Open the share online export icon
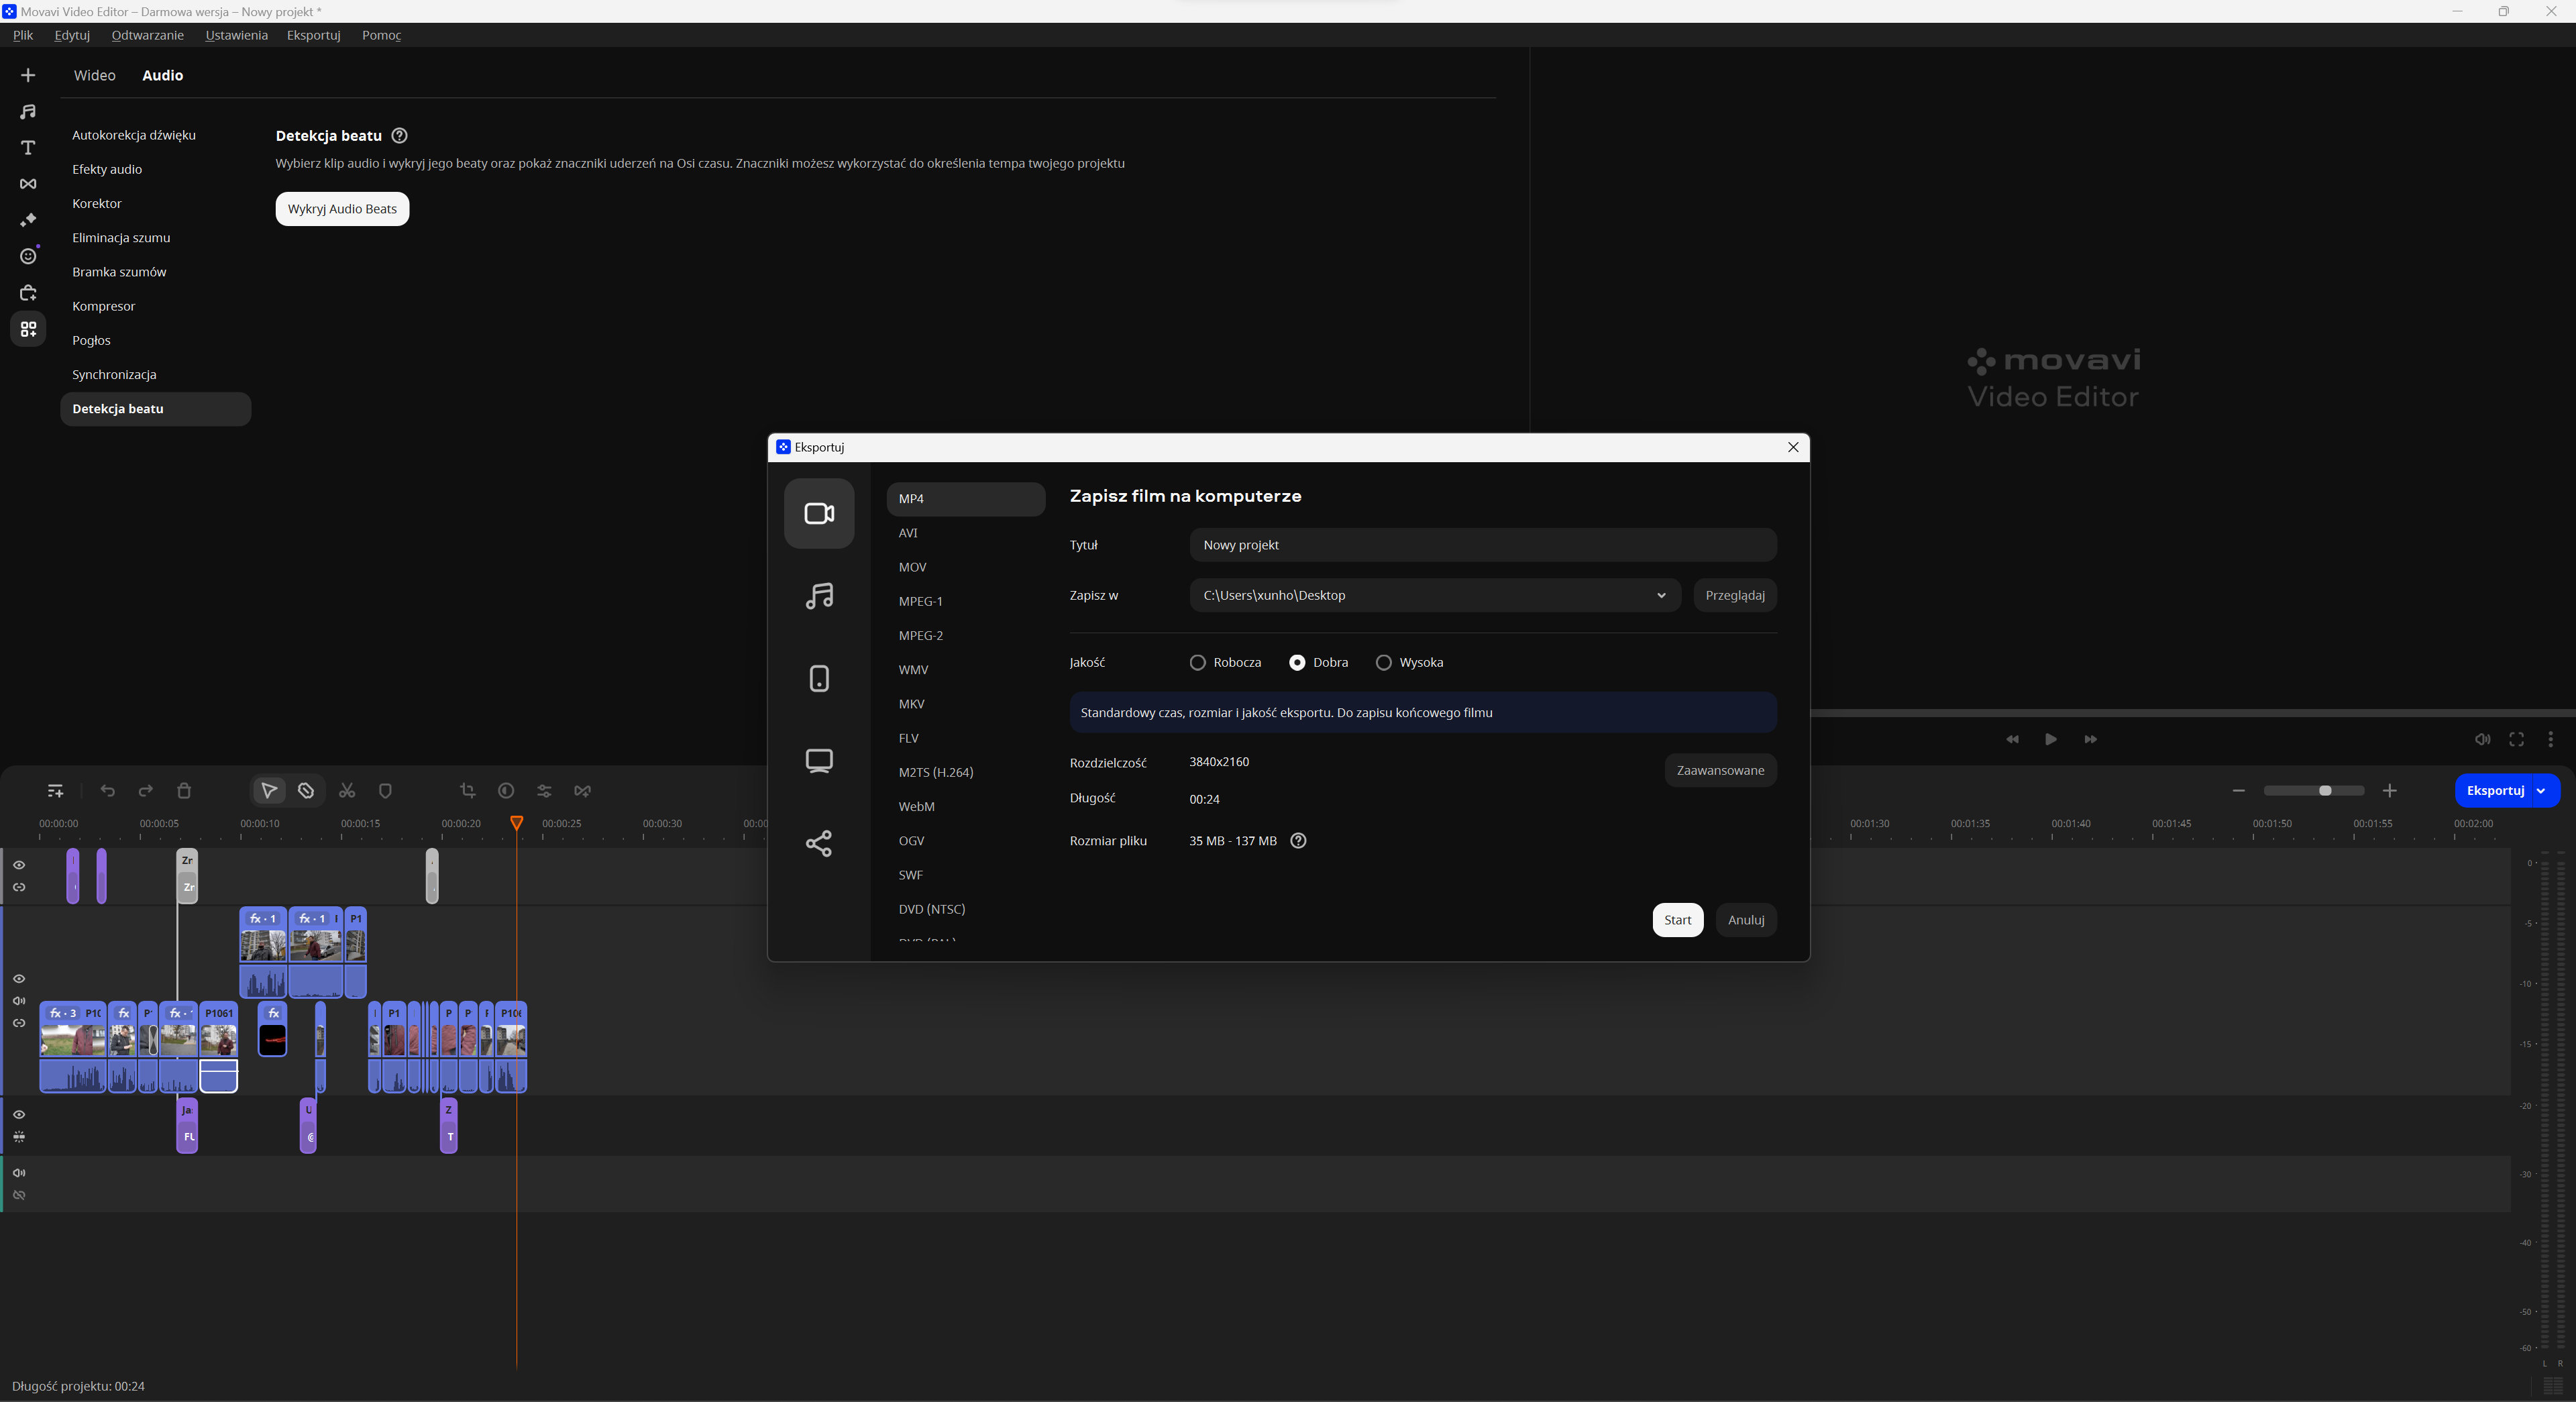 pos(819,843)
